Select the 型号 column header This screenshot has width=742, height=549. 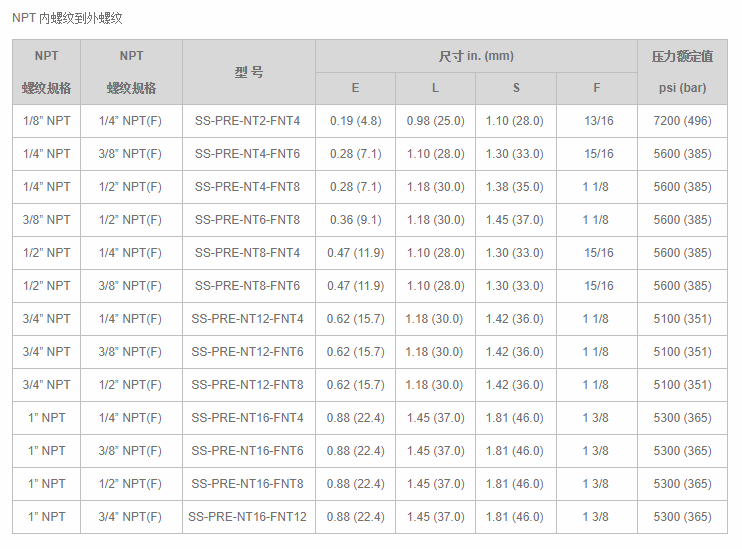coord(248,72)
